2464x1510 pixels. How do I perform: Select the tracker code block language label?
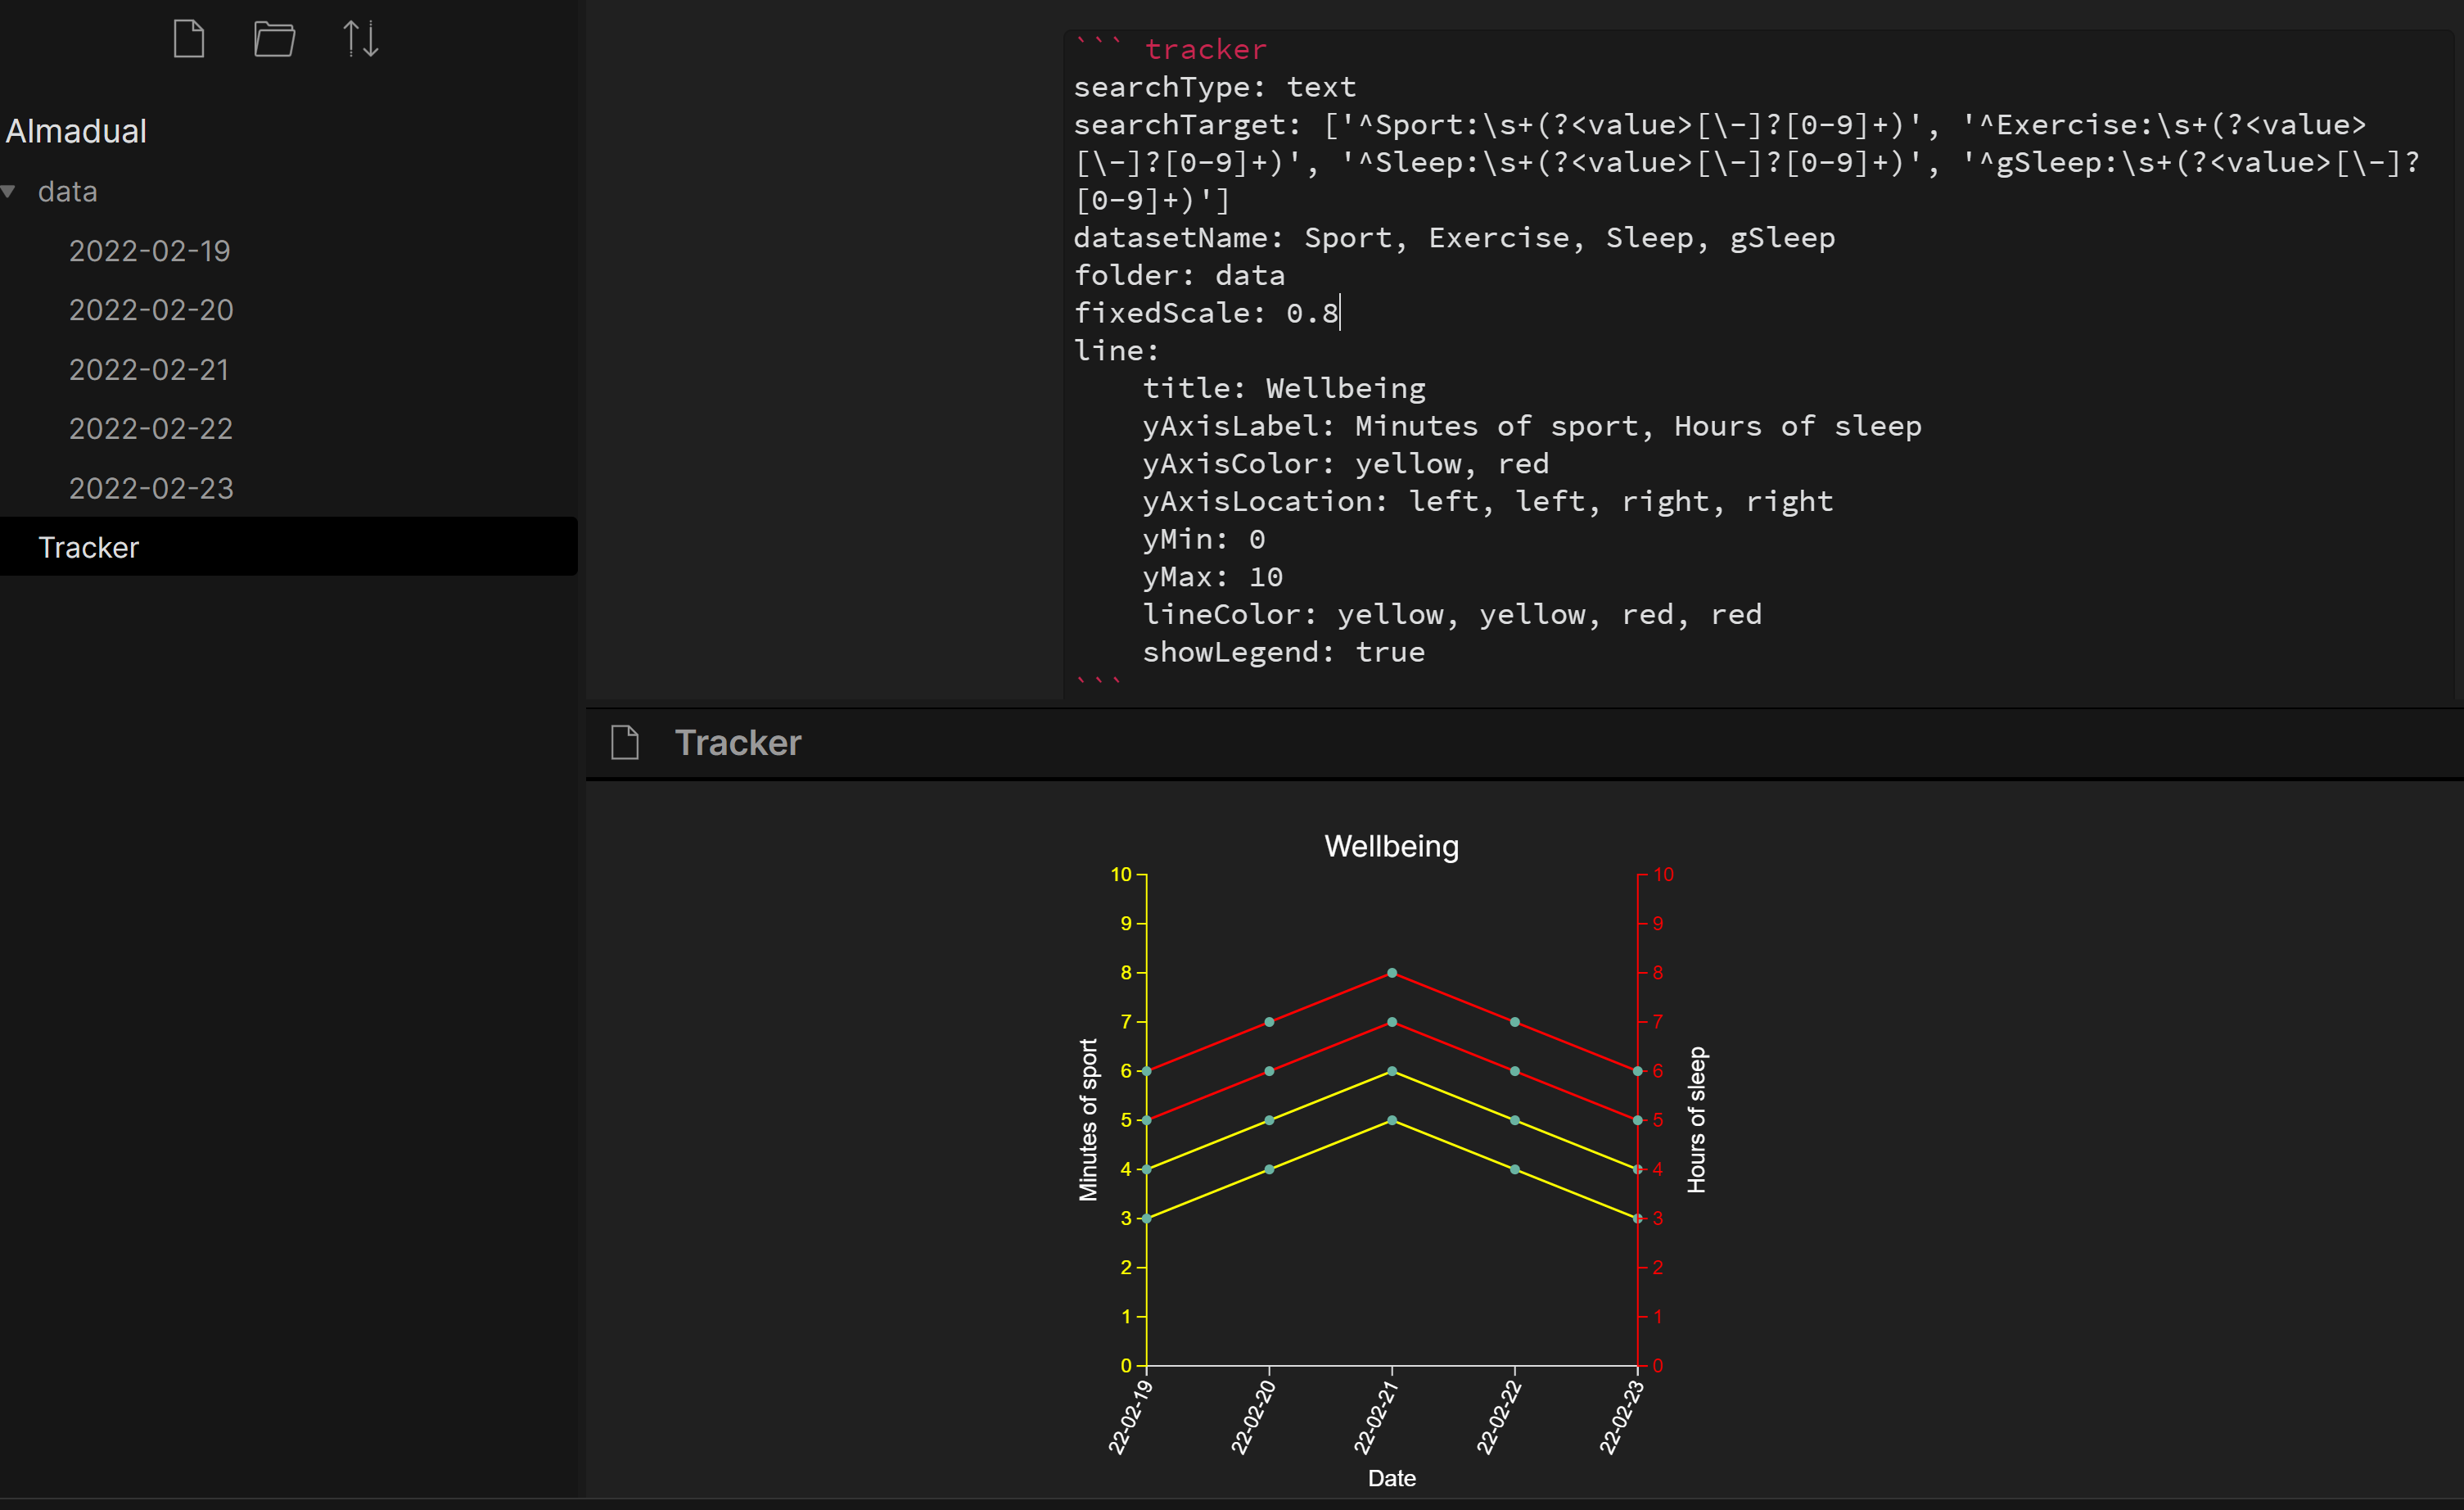[x=1206, y=48]
